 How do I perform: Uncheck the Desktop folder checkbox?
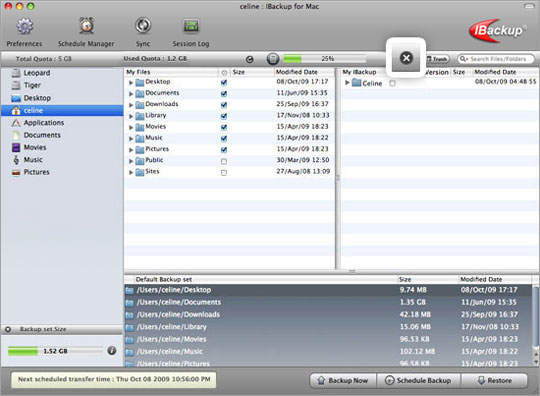click(224, 82)
